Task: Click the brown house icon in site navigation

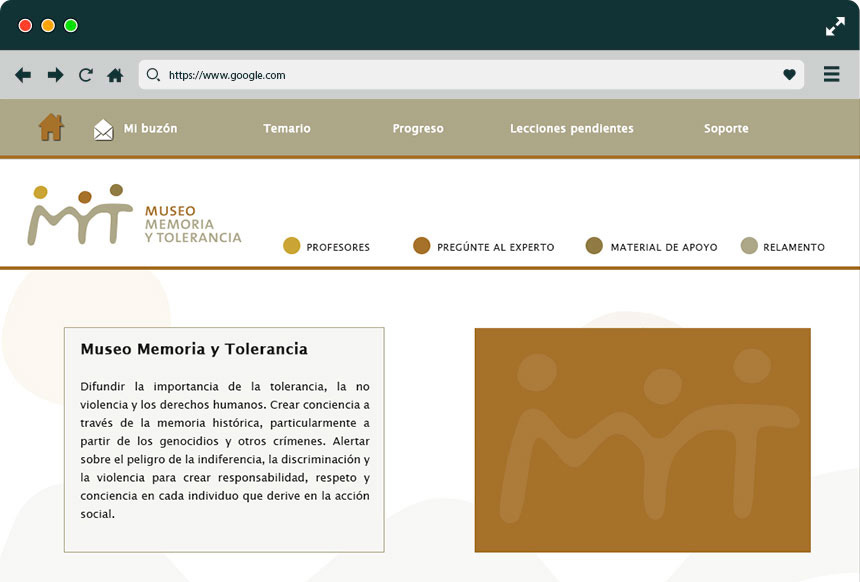Action: pos(51,127)
